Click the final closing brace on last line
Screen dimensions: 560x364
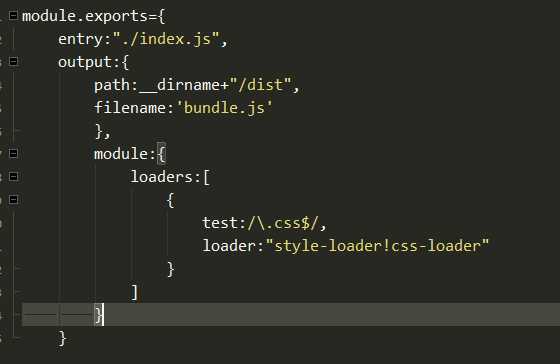62,338
